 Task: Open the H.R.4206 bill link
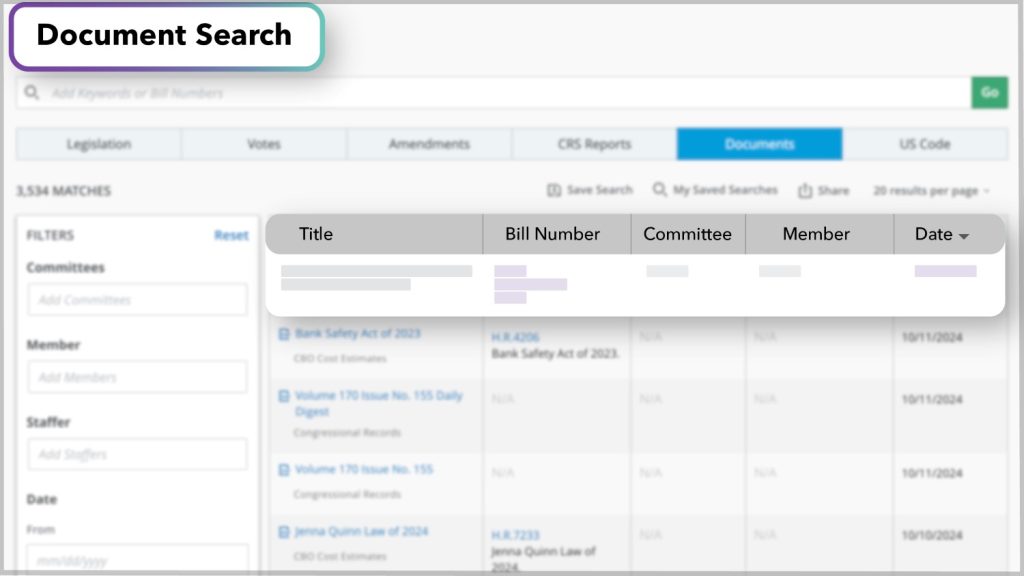pyautogui.click(x=516, y=337)
